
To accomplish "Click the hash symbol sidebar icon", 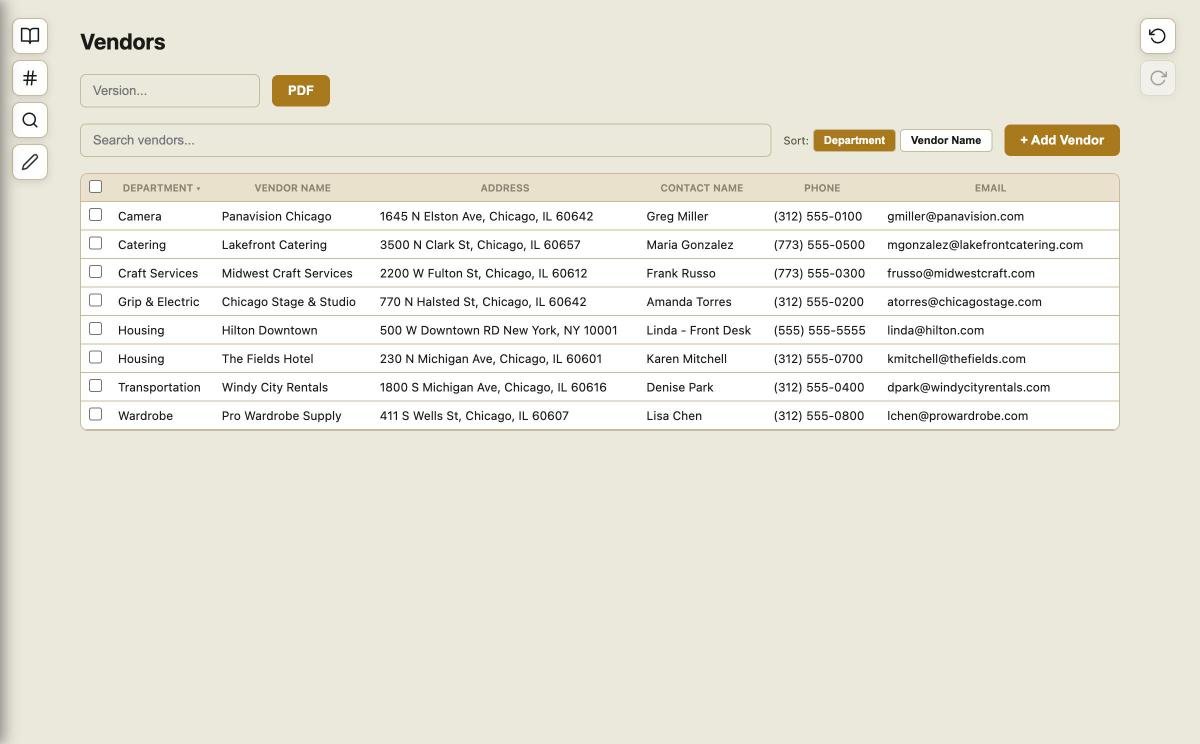I will 30,78.
